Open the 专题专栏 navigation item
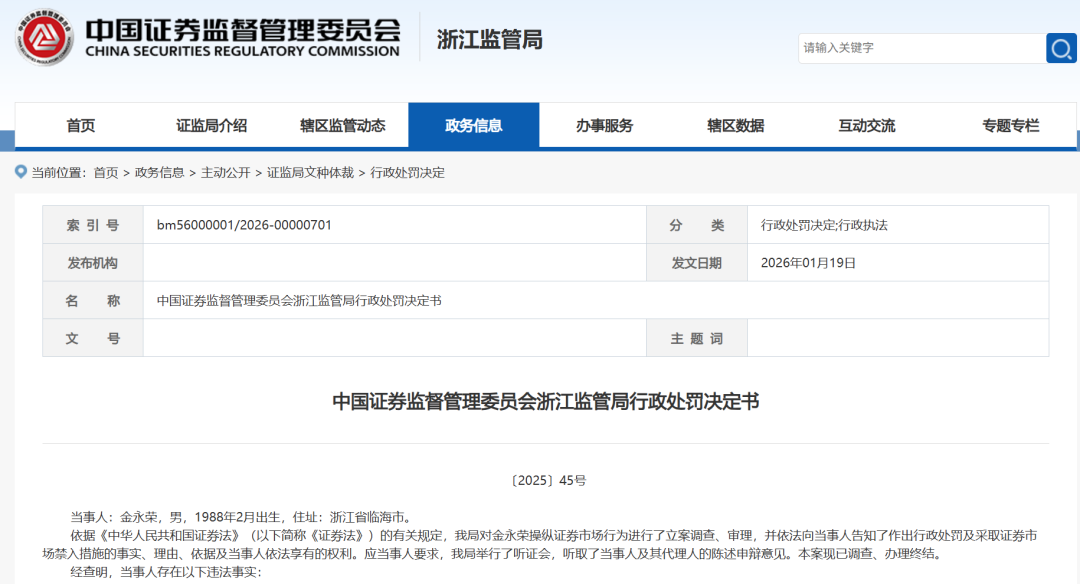1080x584 pixels. (1011, 124)
